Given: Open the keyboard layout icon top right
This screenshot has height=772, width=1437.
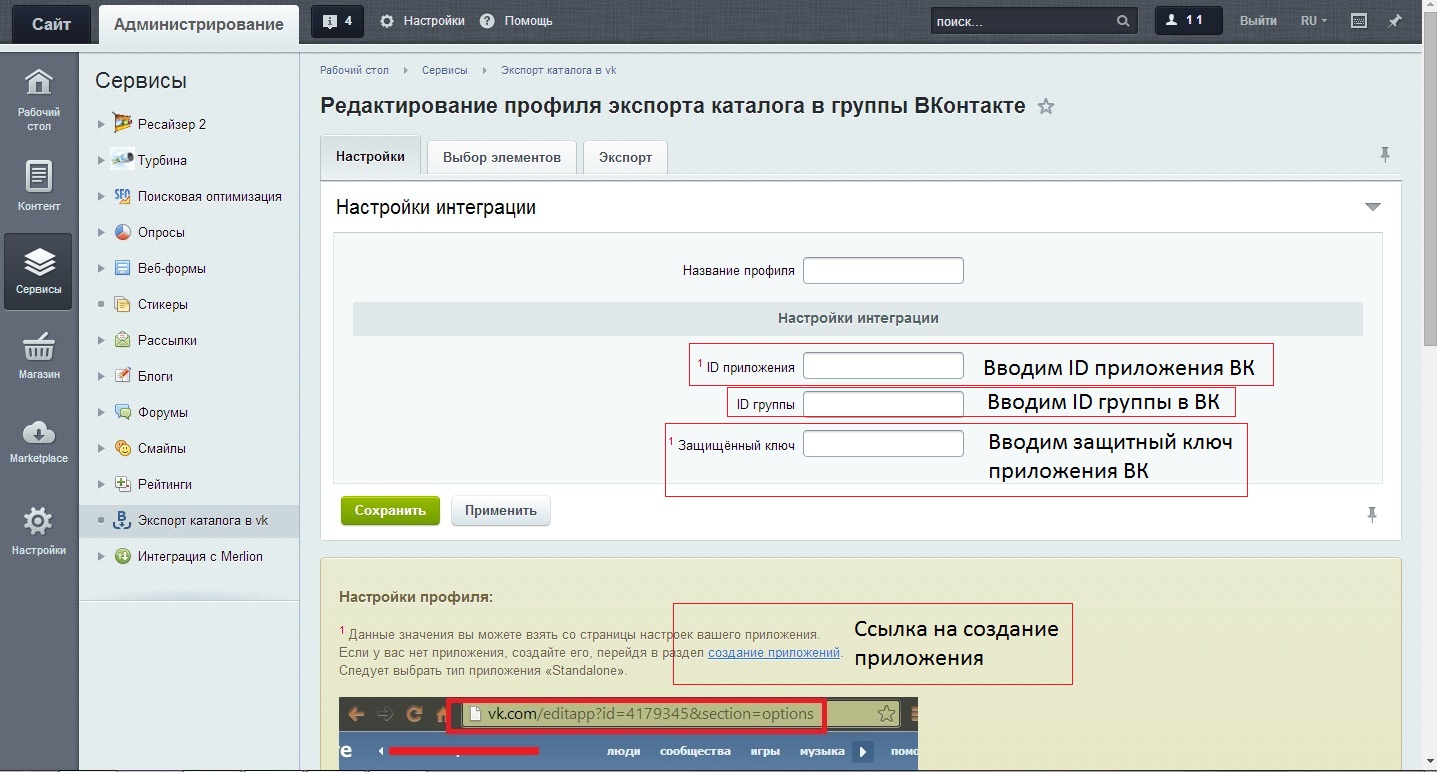Looking at the screenshot, I should pyautogui.click(x=1361, y=19).
